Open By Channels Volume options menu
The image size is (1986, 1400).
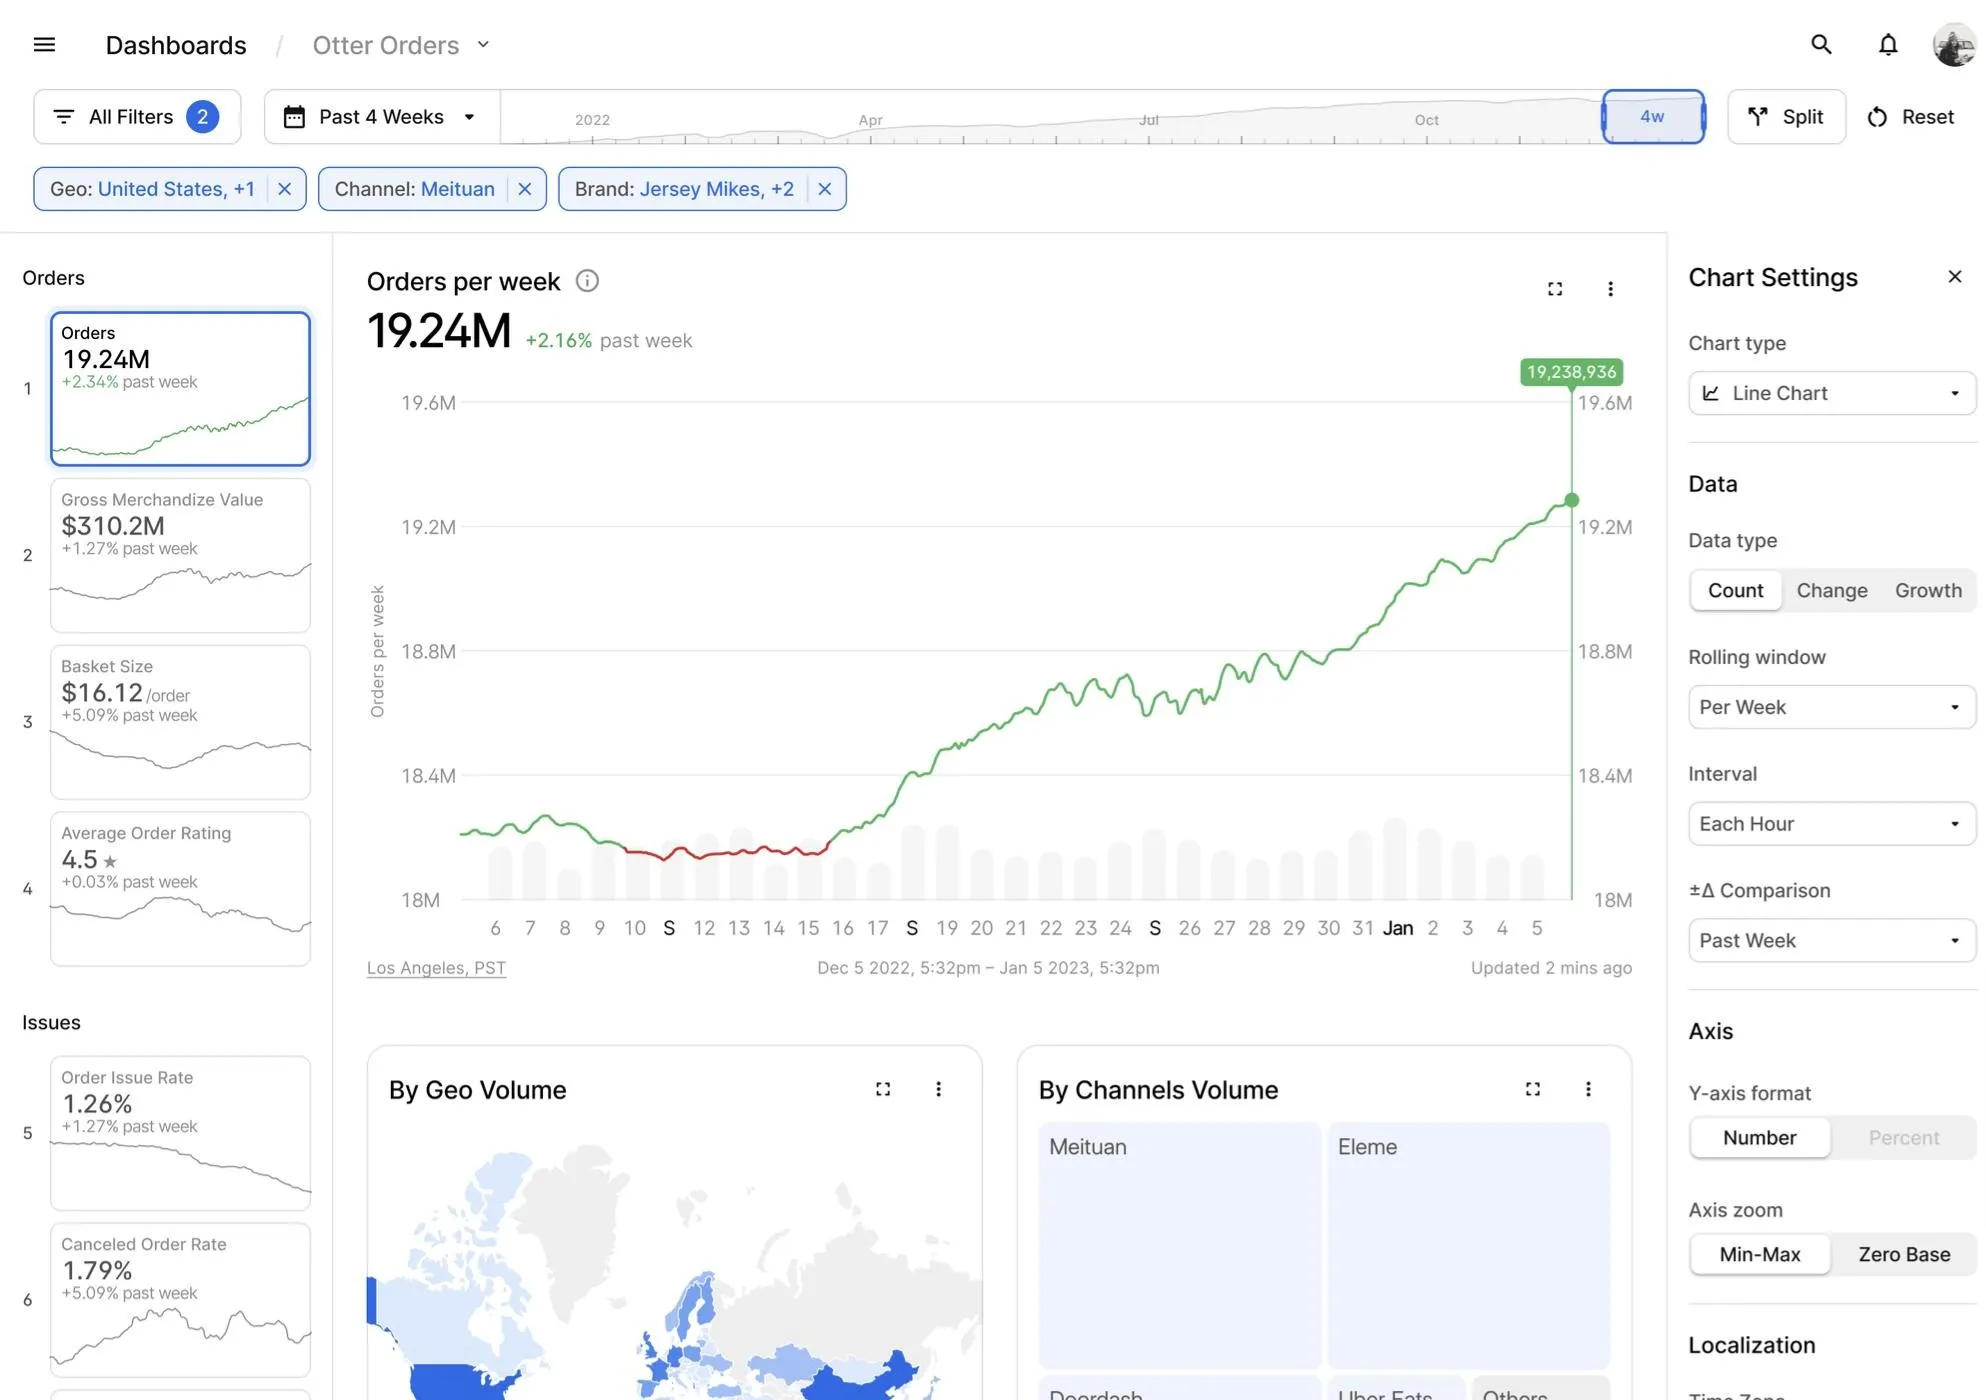click(1588, 1089)
